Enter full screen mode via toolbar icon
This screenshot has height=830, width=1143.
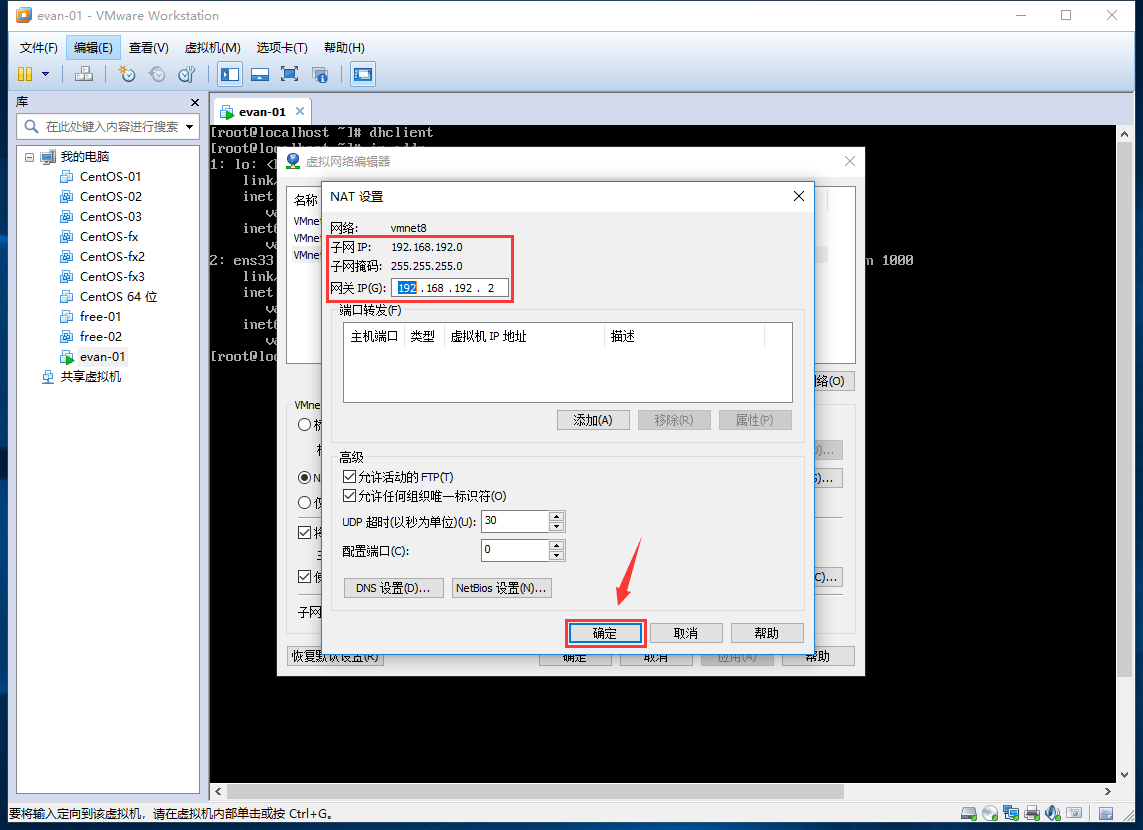click(x=289, y=74)
